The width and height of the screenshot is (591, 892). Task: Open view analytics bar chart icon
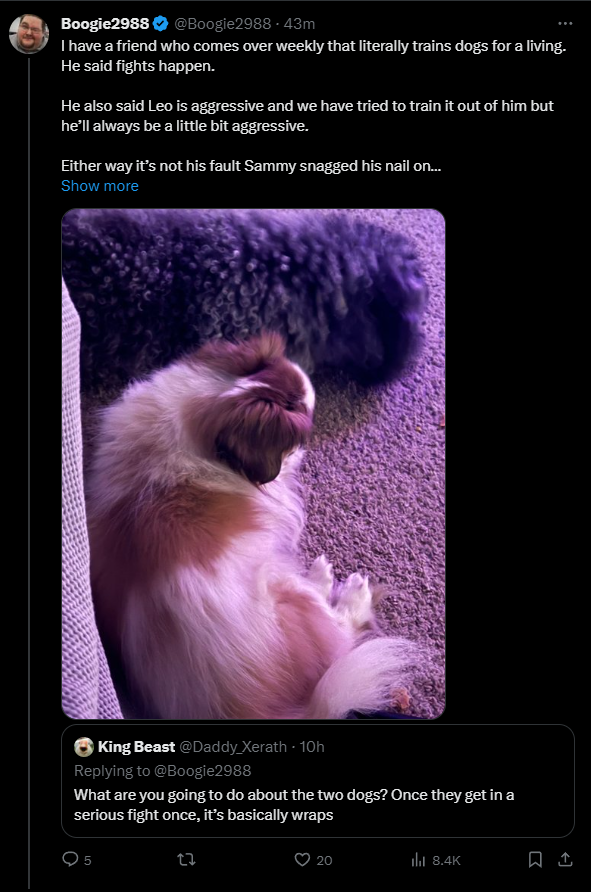(x=418, y=860)
